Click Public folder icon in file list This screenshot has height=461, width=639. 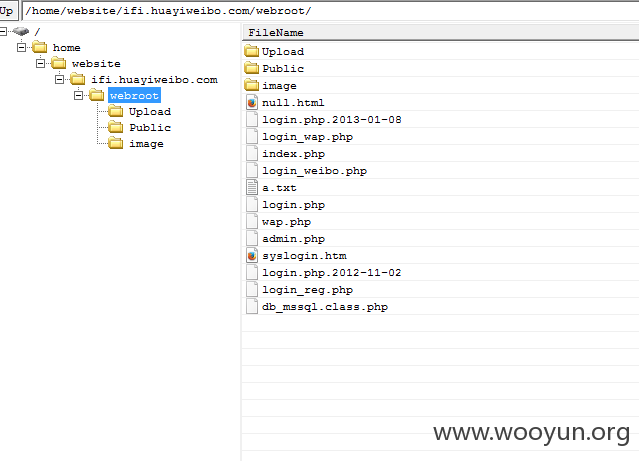(x=252, y=68)
